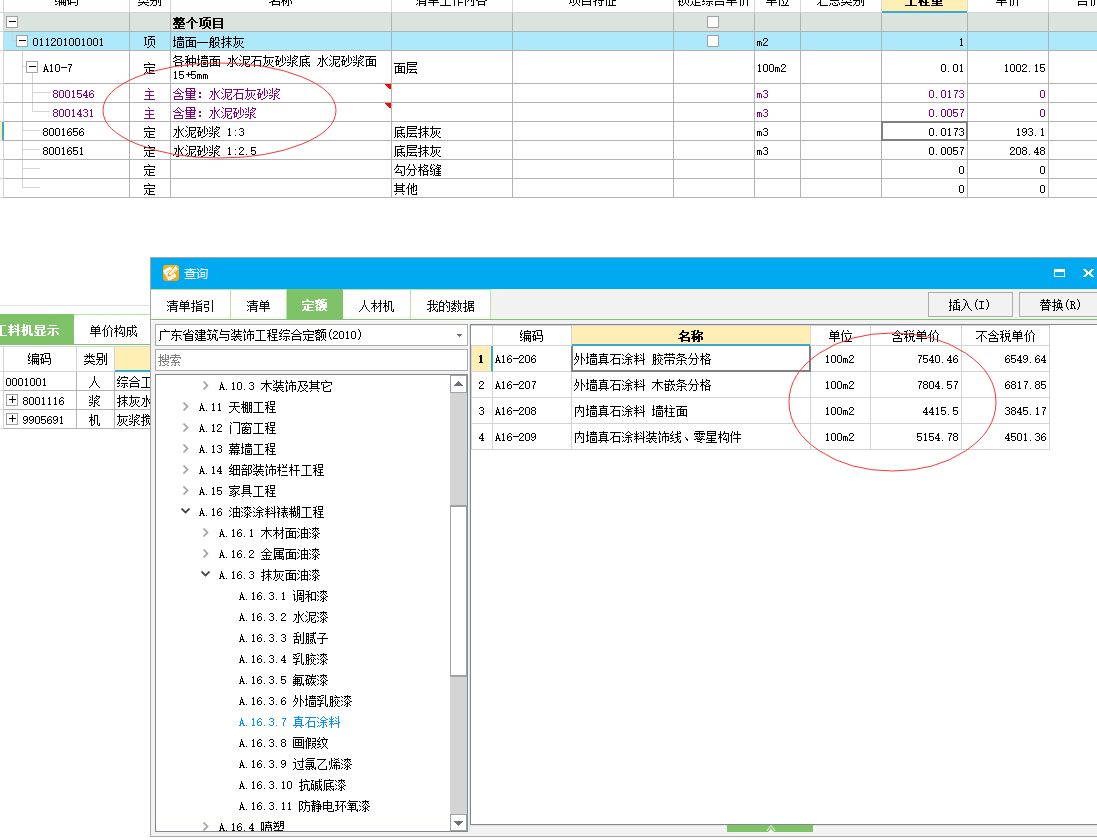The image size is (1097, 840).
Task: Select the 0001001 labor row
Action: point(76,382)
